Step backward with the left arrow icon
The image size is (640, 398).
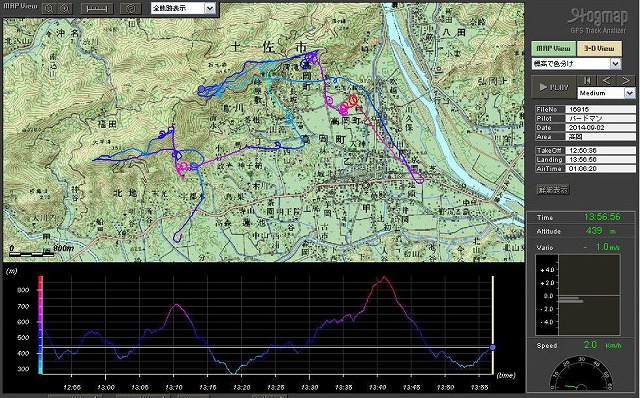coord(607,80)
